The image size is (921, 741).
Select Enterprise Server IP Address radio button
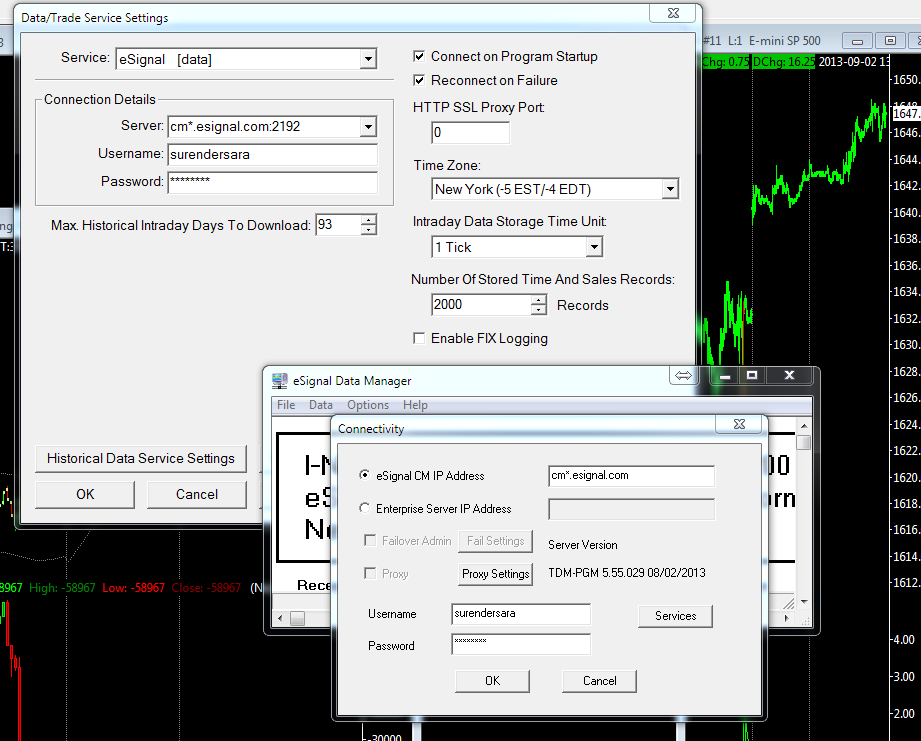tap(365, 508)
